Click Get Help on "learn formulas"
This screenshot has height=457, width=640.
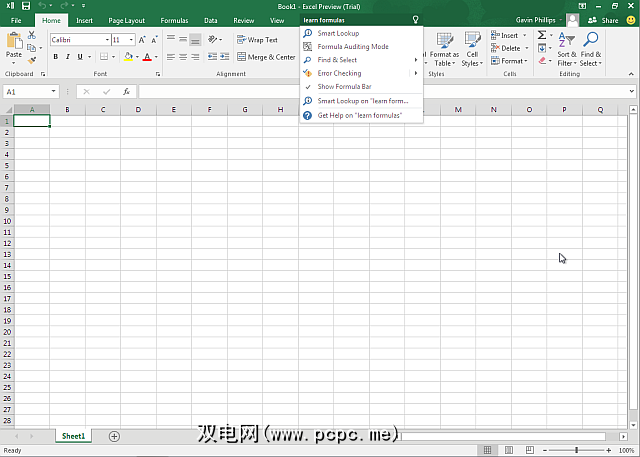(x=359, y=116)
